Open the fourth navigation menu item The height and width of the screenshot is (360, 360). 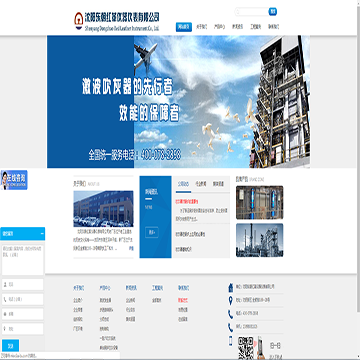pyautogui.click(x=237, y=27)
